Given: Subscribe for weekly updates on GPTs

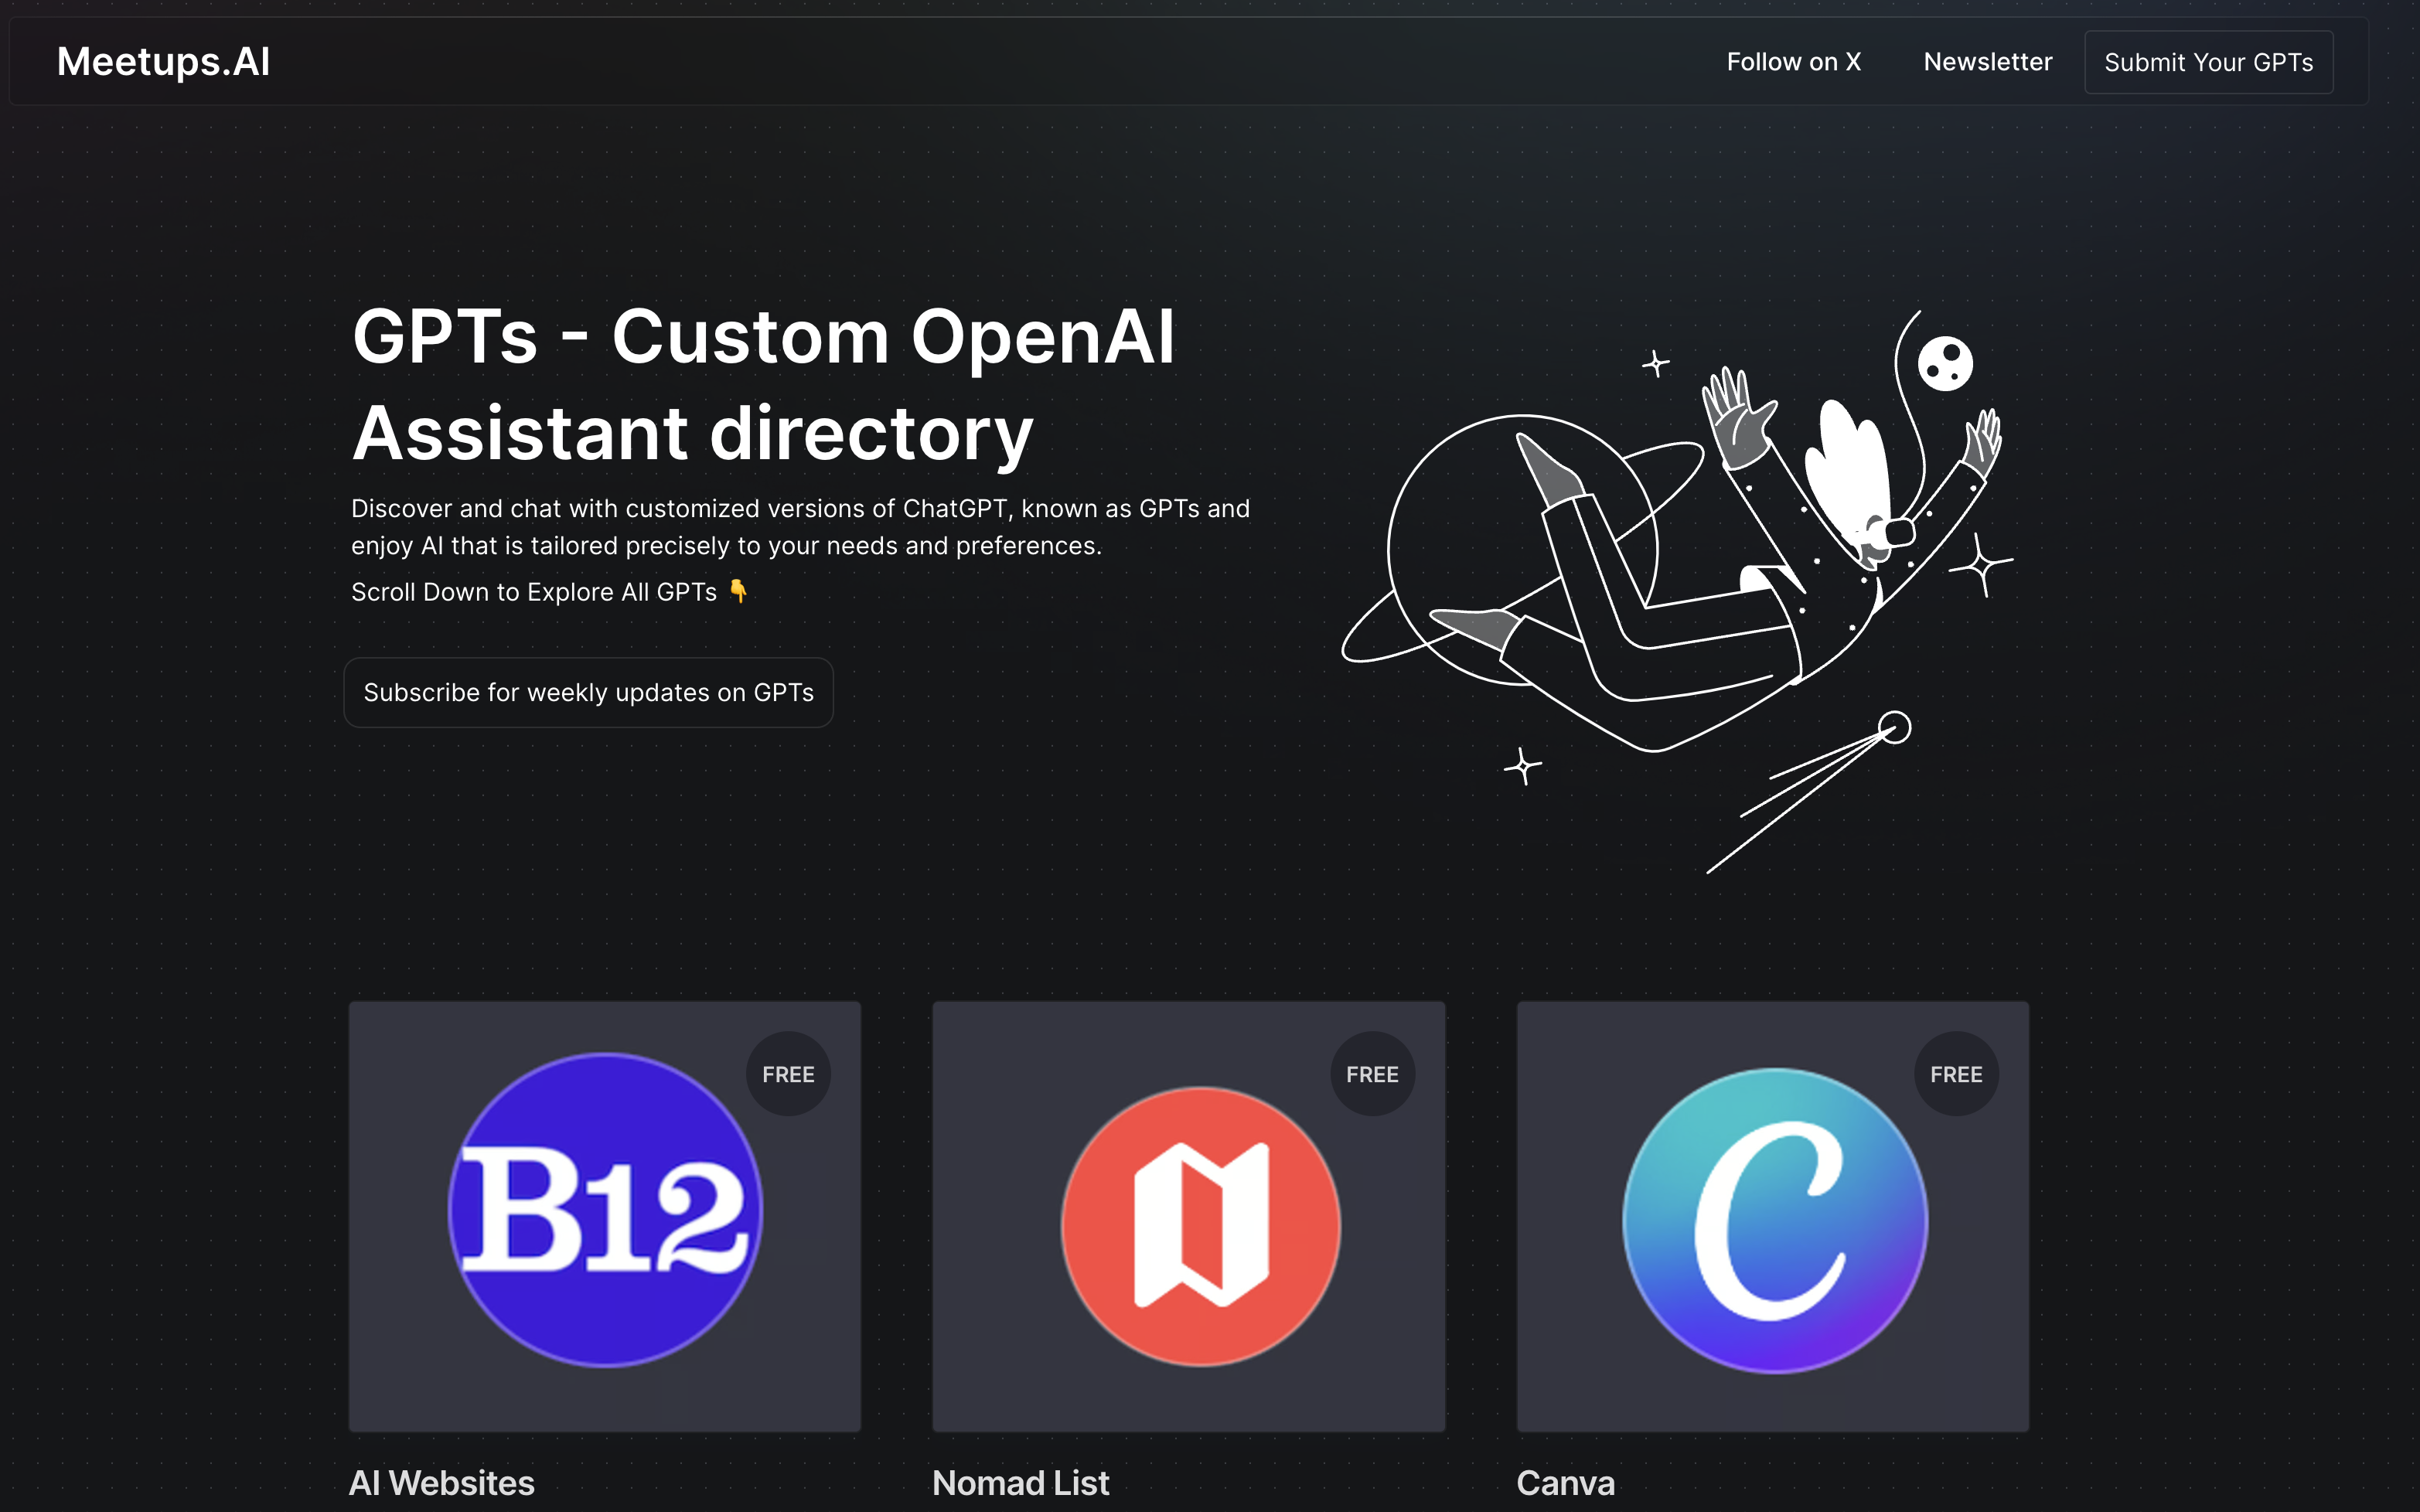Looking at the screenshot, I should click(588, 692).
